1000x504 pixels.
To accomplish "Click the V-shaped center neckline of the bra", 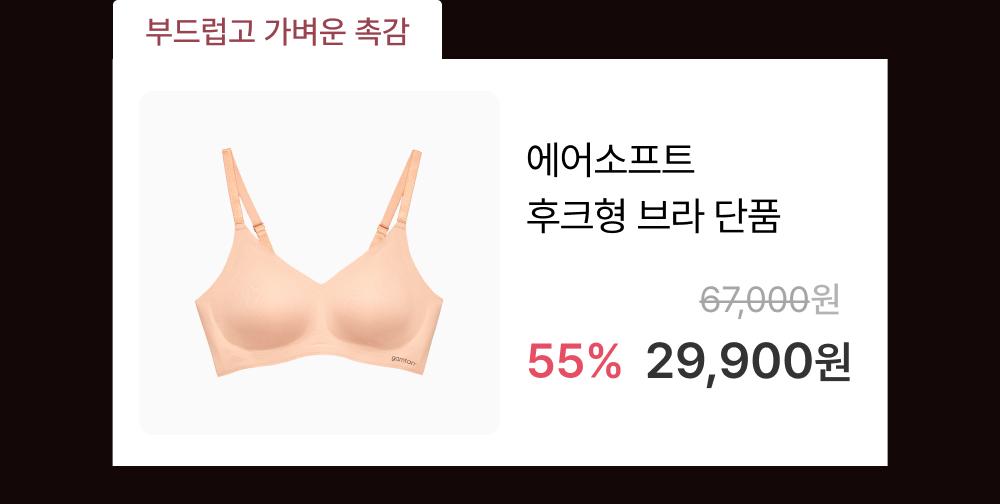I will tap(323, 282).
